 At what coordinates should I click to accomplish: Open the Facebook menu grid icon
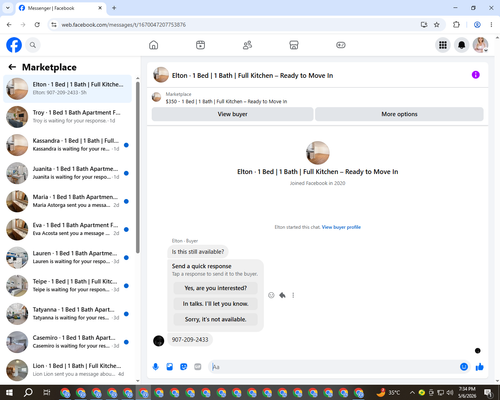point(443,45)
